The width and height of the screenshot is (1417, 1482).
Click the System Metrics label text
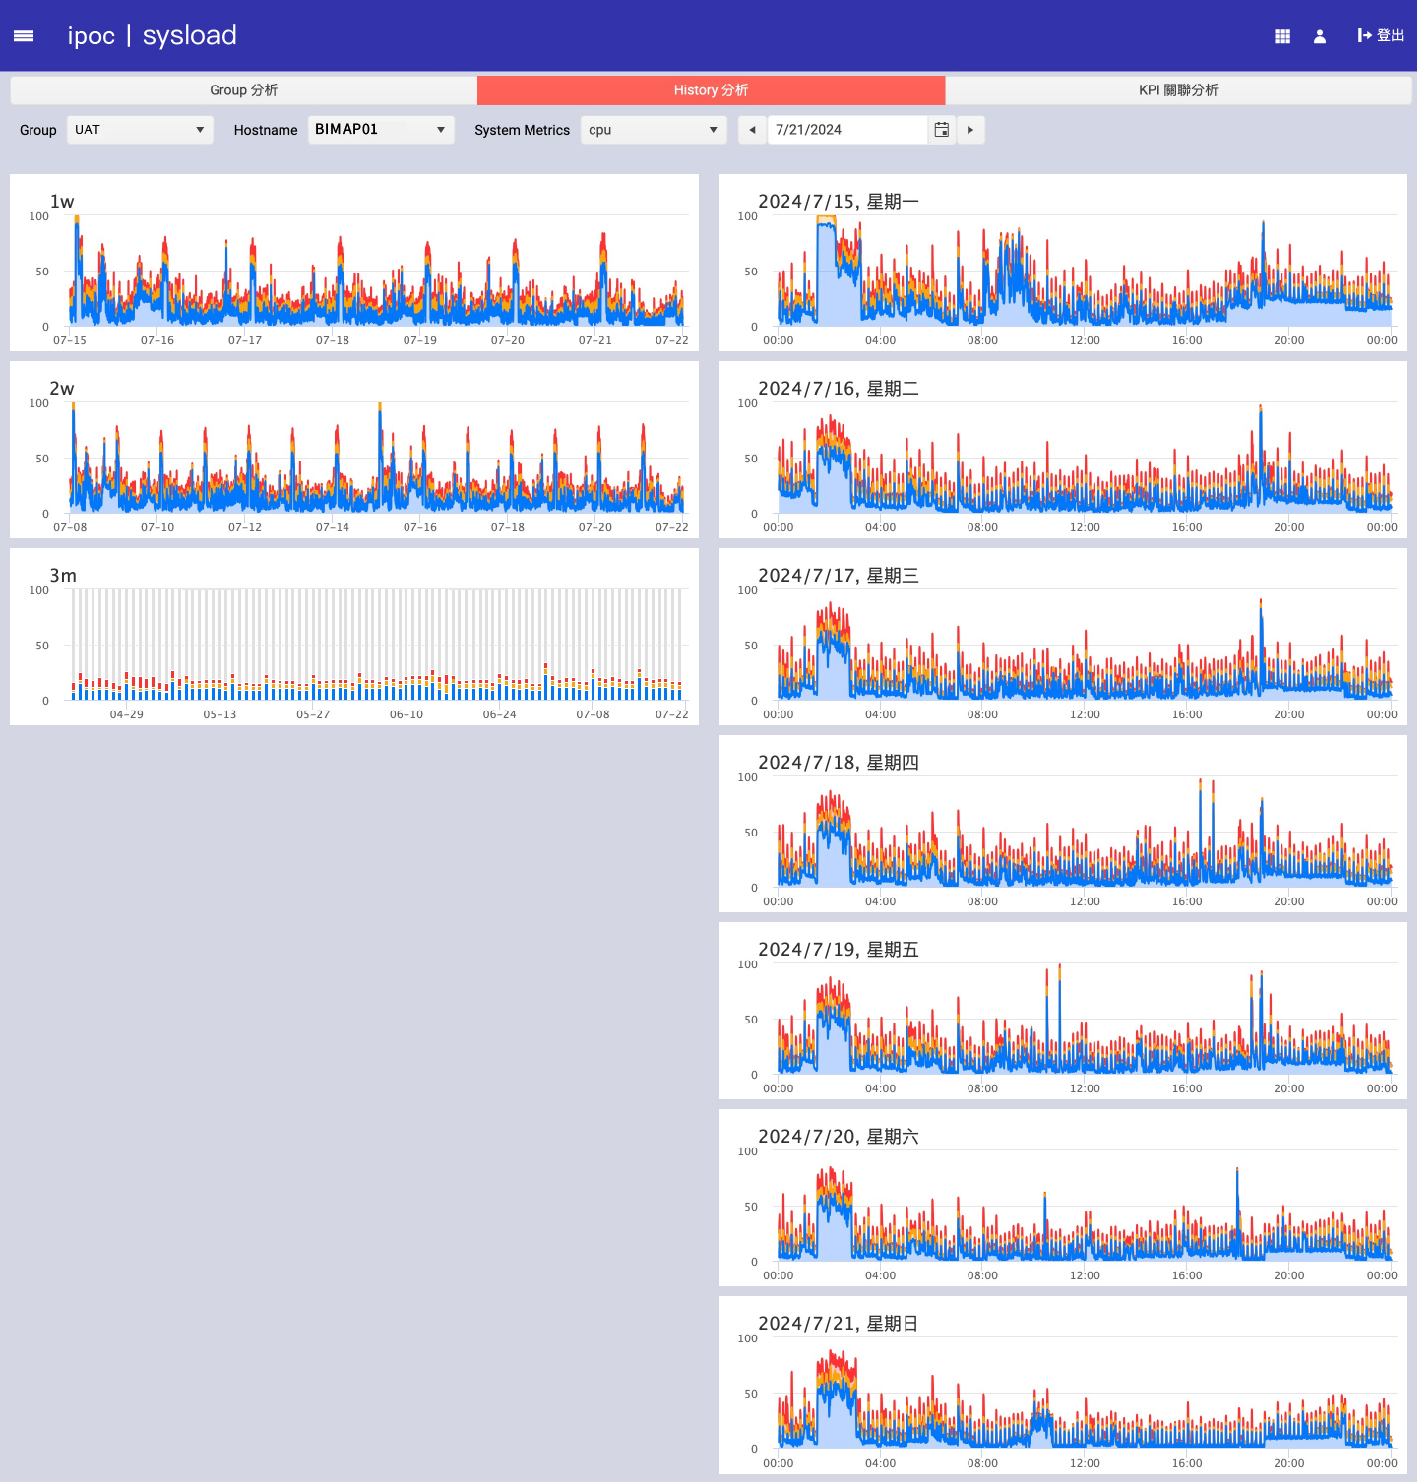[522, 130]
